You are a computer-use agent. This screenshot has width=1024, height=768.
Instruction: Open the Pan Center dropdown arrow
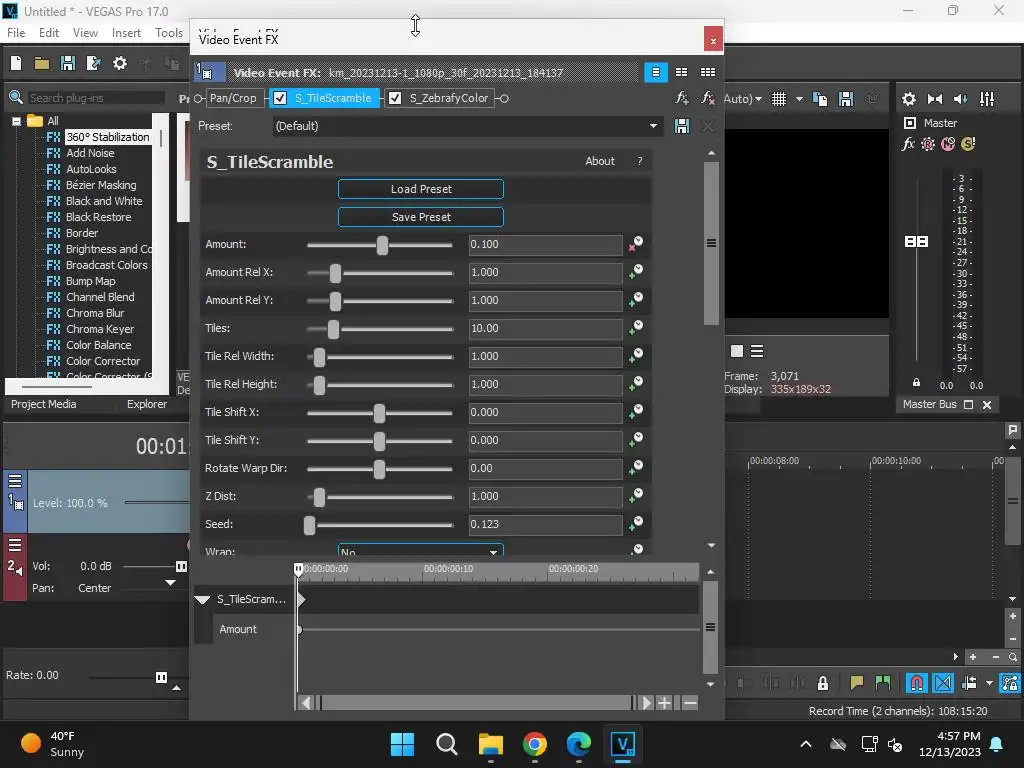point(170,583)
